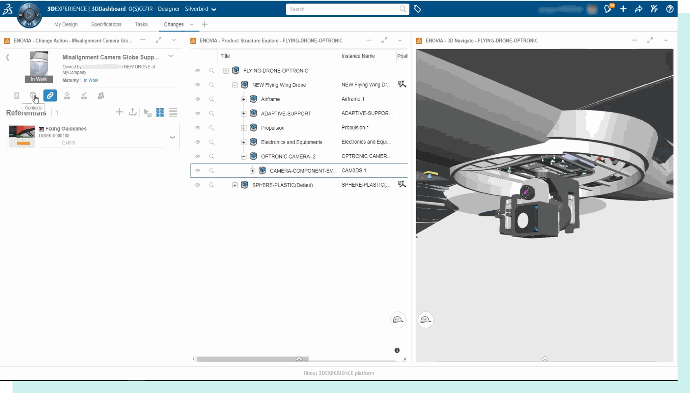Open the Approvals checkmark facet icon
Viewport: 690px width, 394px height.
[84, 96]
